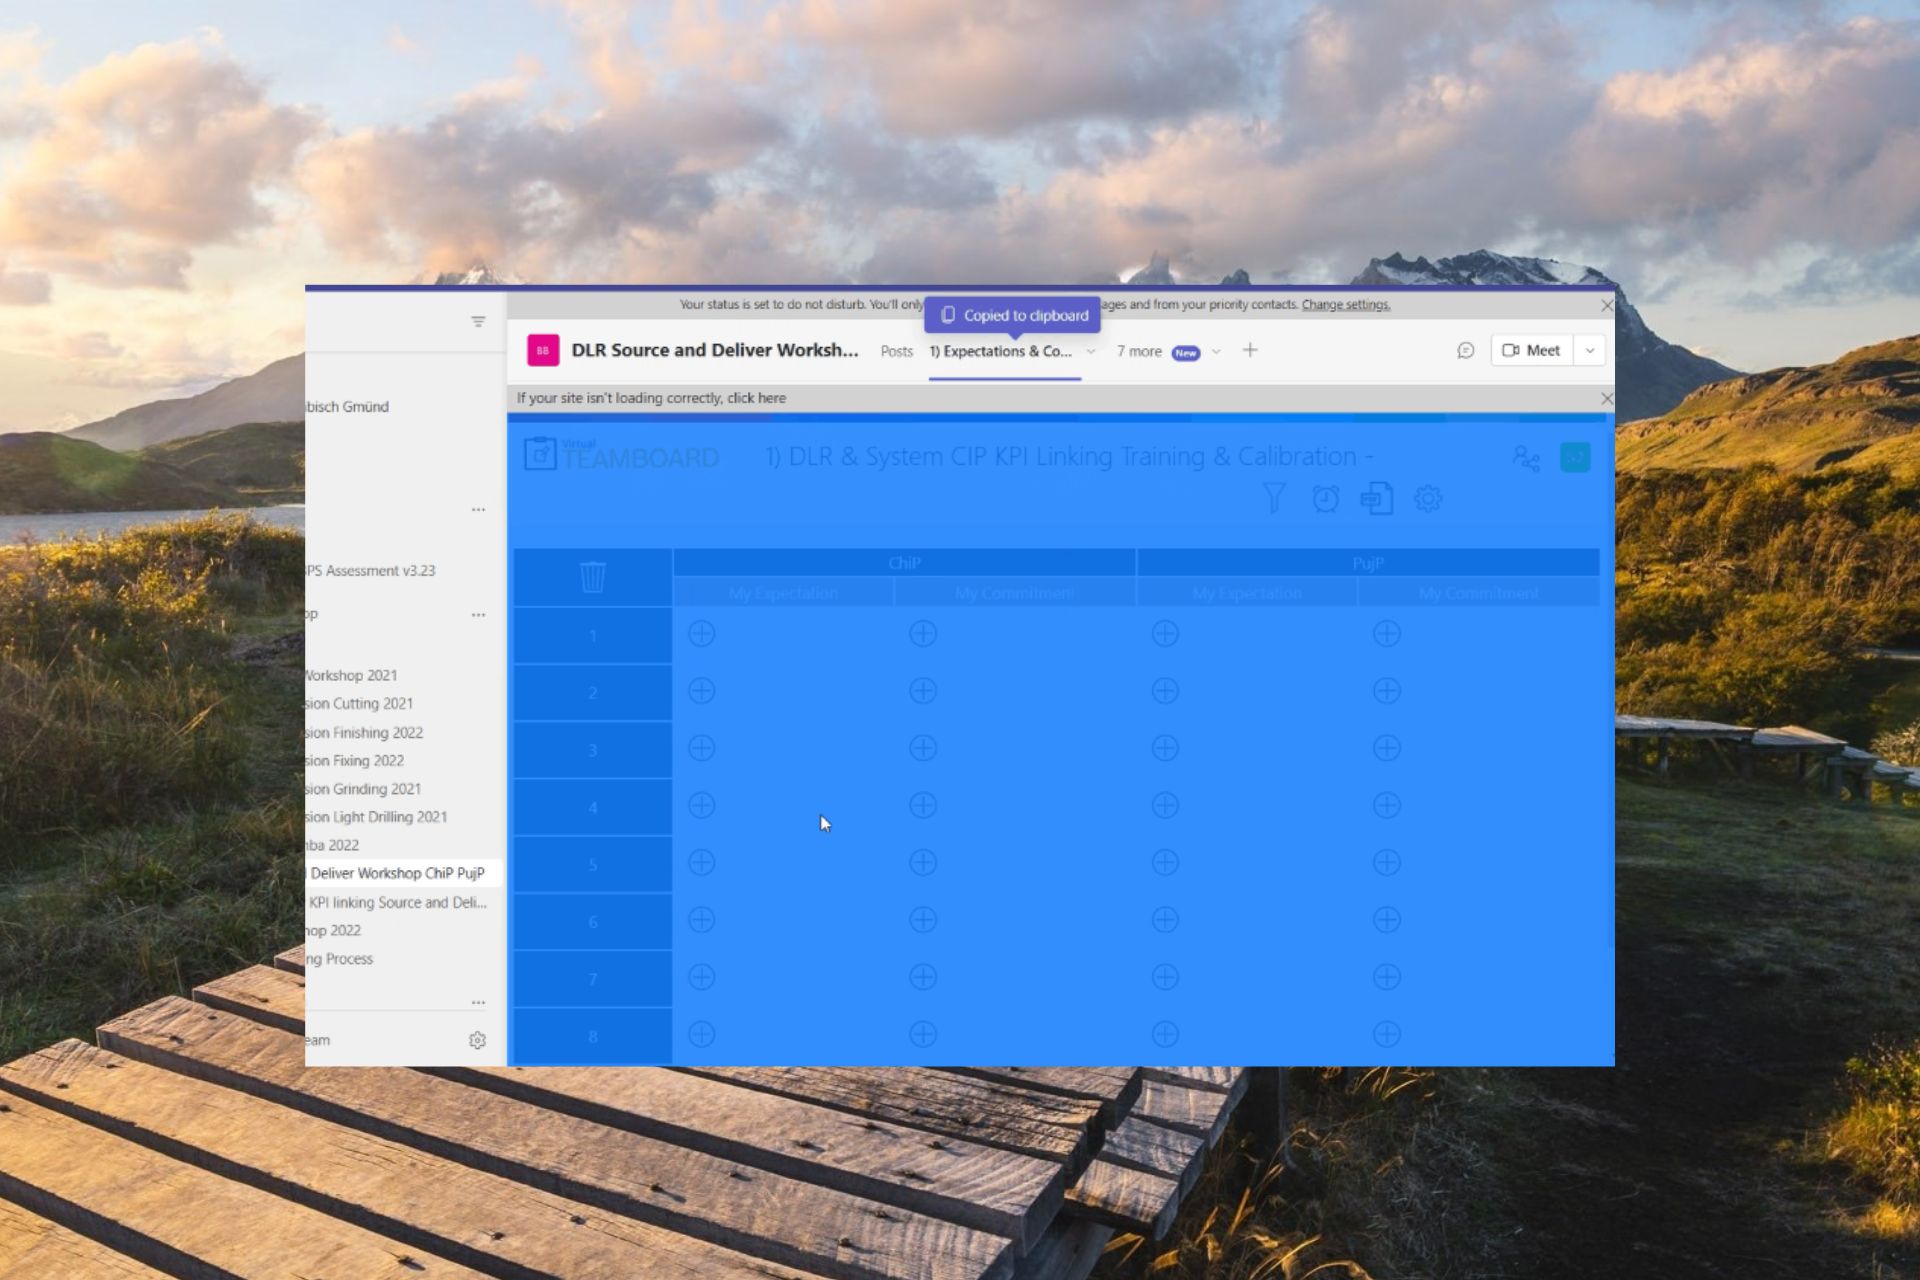Switch to the Posts tab
This screenshot has height=1280, width=1920.
897,351
